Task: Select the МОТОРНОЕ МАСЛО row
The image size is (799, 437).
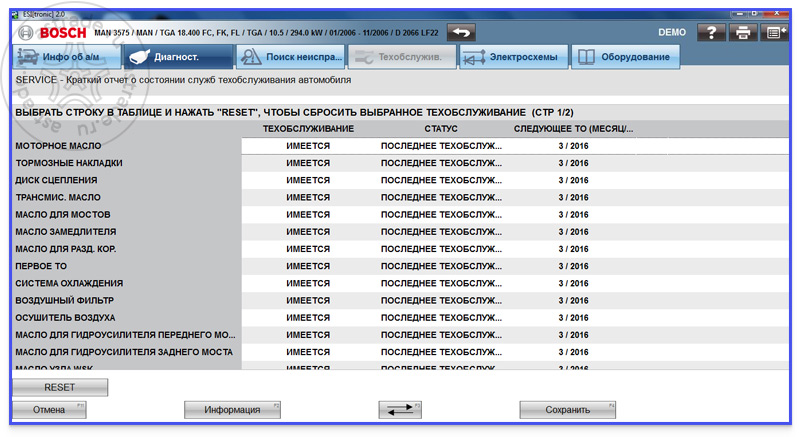Action: (401, 146)
